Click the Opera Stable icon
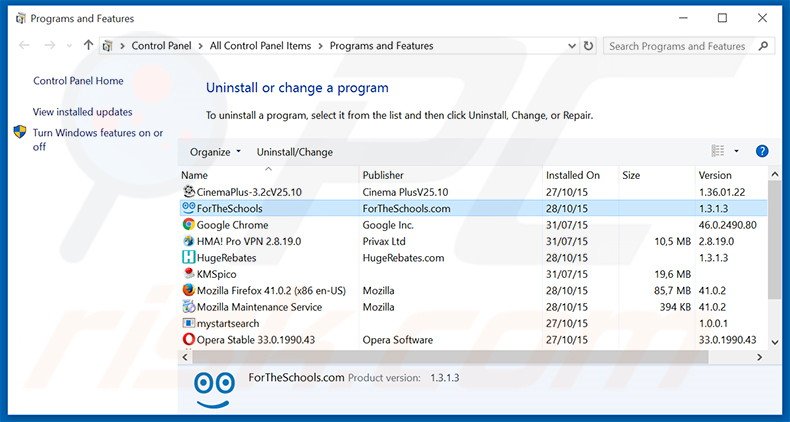 [x=188, y=339]
